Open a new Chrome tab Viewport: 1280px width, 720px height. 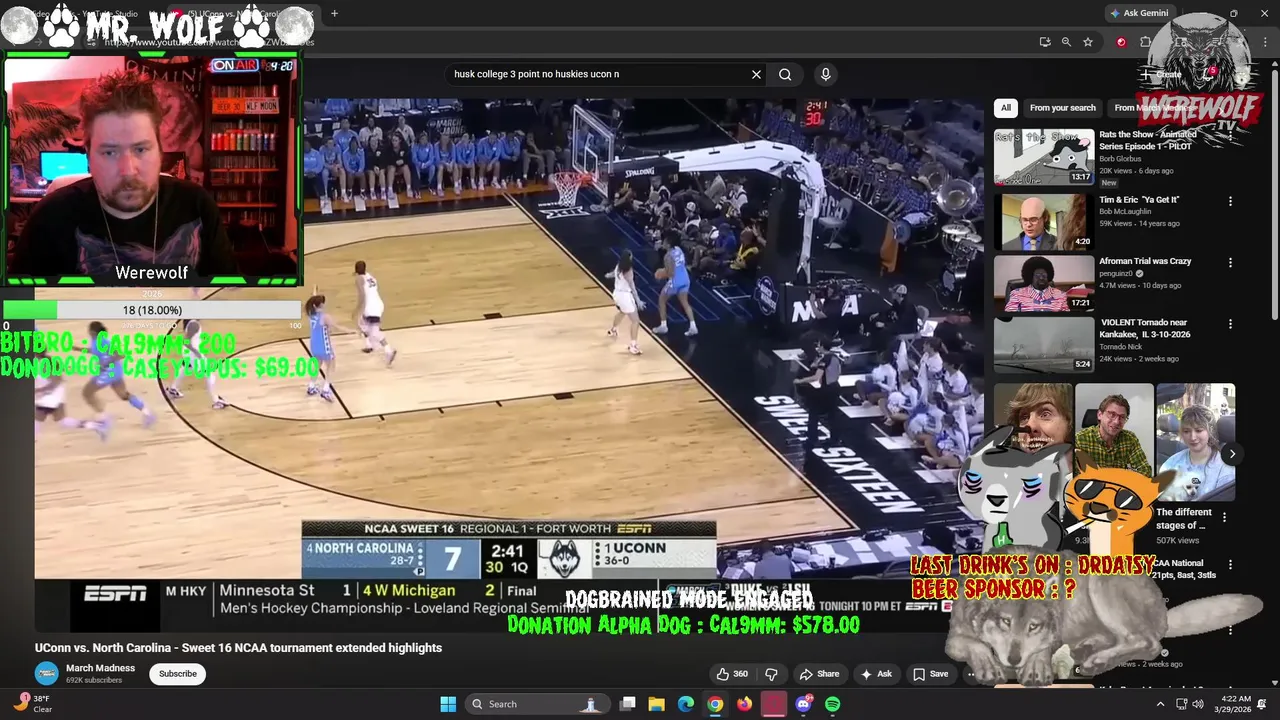pyautogui.click(x=334, y=13)
